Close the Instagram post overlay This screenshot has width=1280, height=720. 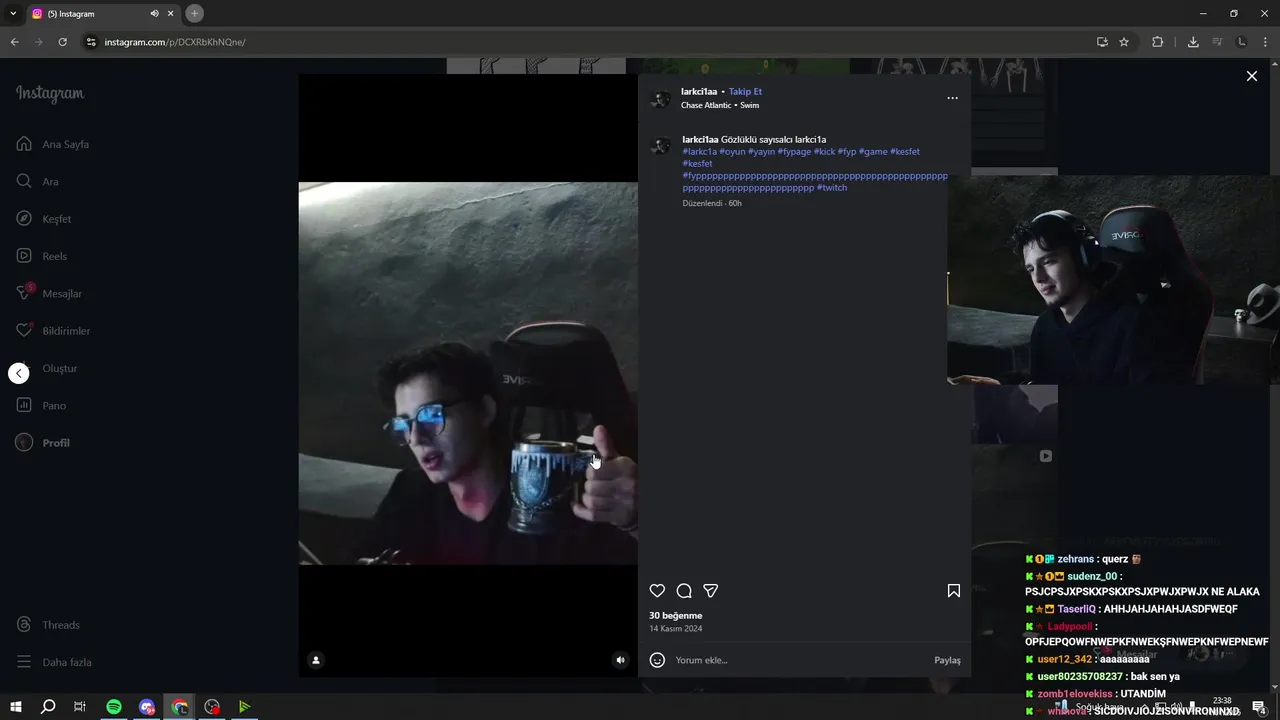tap(1251, 76)
